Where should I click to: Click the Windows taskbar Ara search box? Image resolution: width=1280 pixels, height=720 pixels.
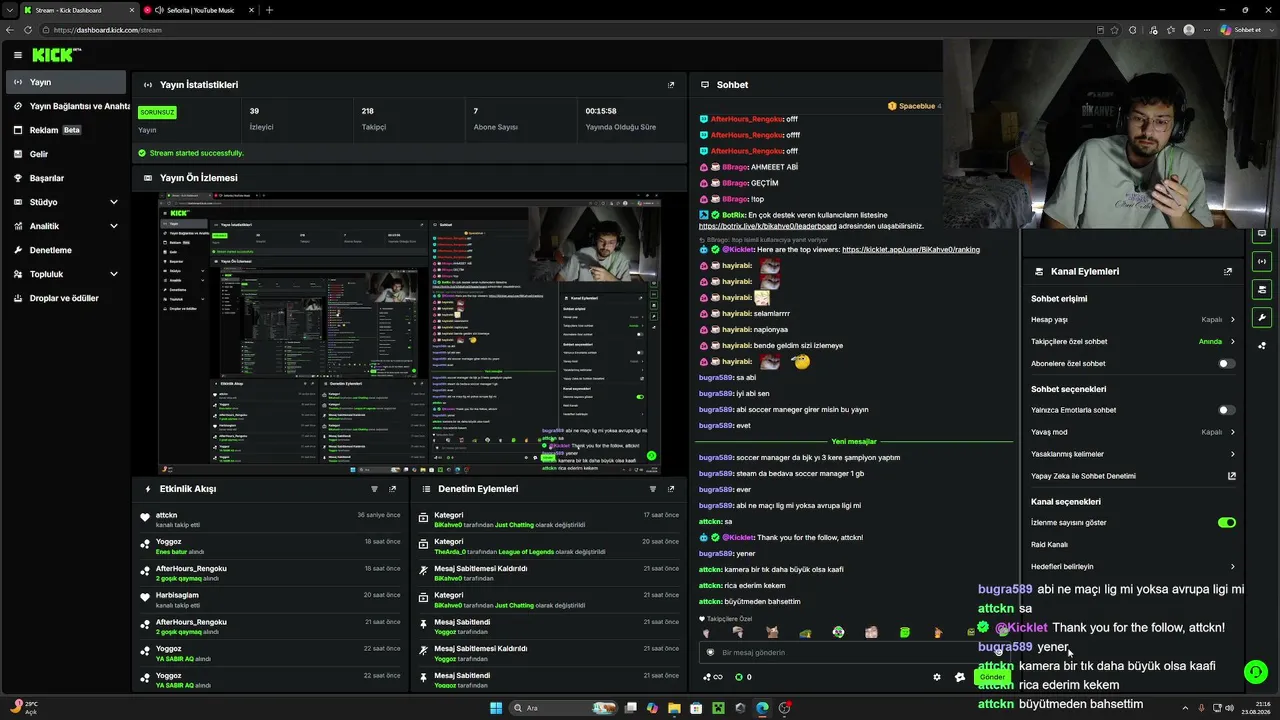(563, 708)
